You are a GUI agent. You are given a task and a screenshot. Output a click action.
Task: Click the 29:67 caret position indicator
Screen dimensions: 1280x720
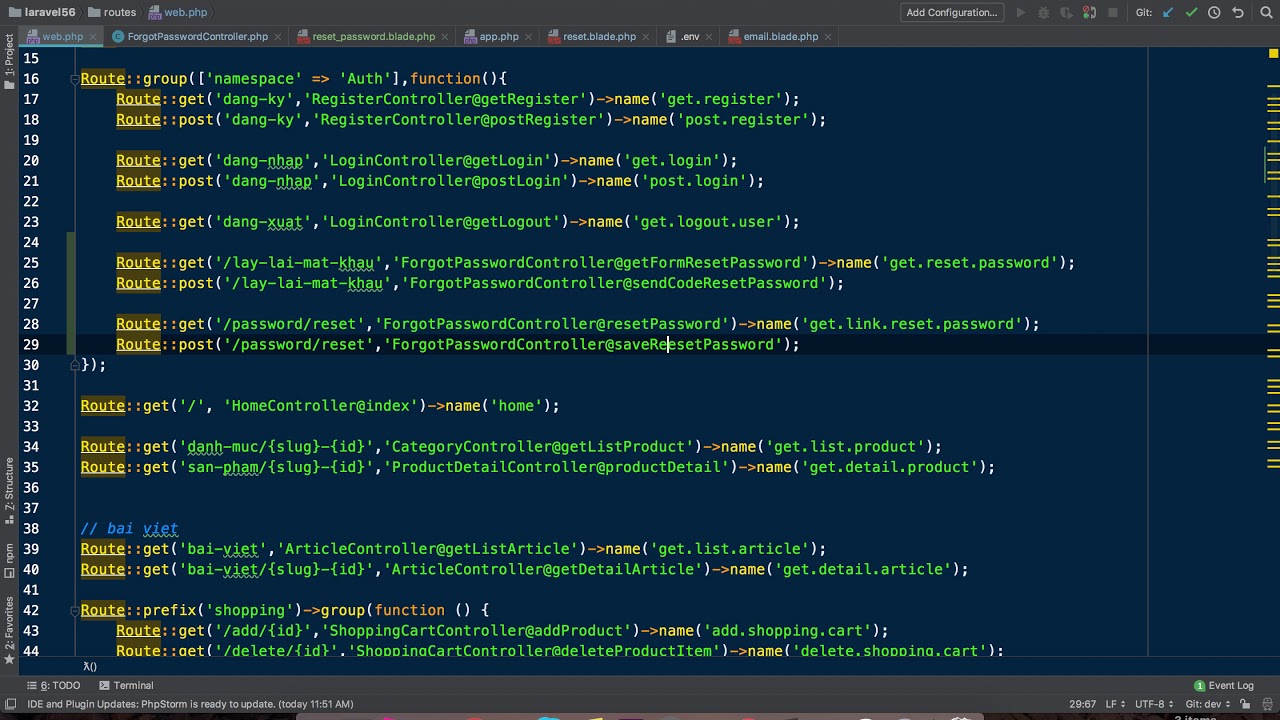tap(1082, 704)
